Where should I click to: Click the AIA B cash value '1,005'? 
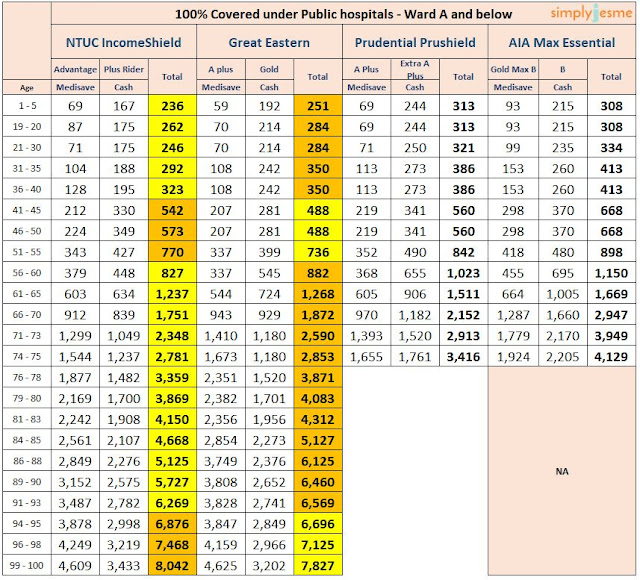coord(563,294)
